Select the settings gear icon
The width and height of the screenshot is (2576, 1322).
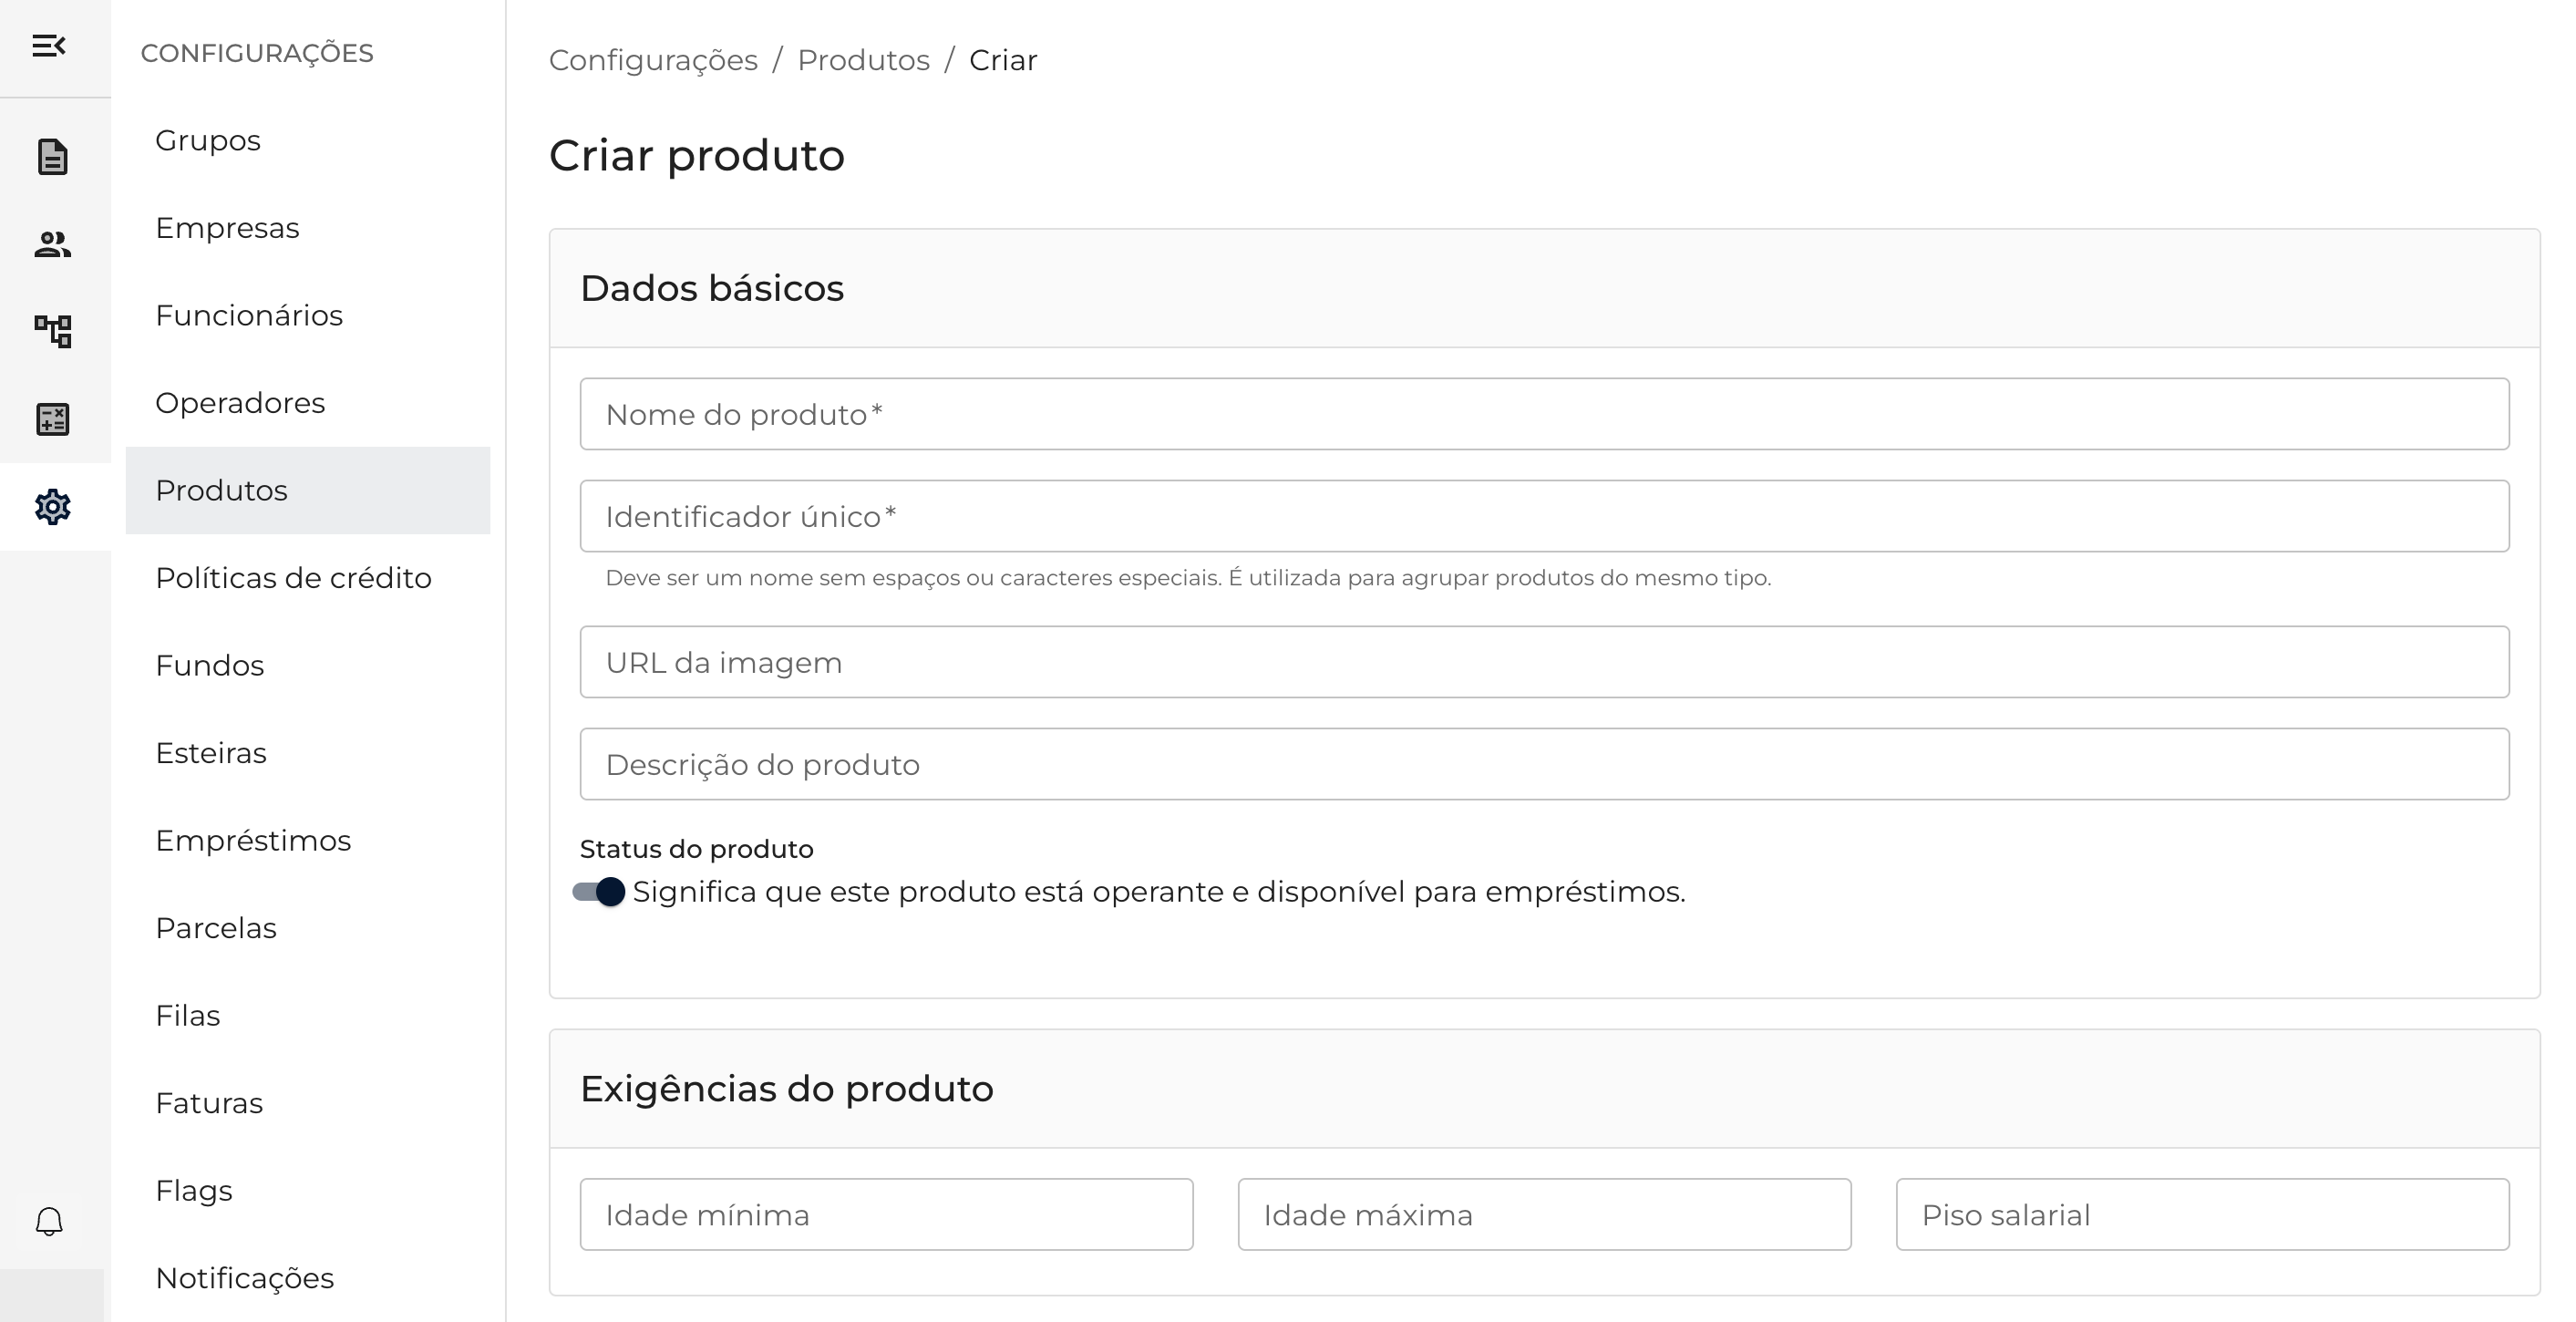[x=52, y=507]
